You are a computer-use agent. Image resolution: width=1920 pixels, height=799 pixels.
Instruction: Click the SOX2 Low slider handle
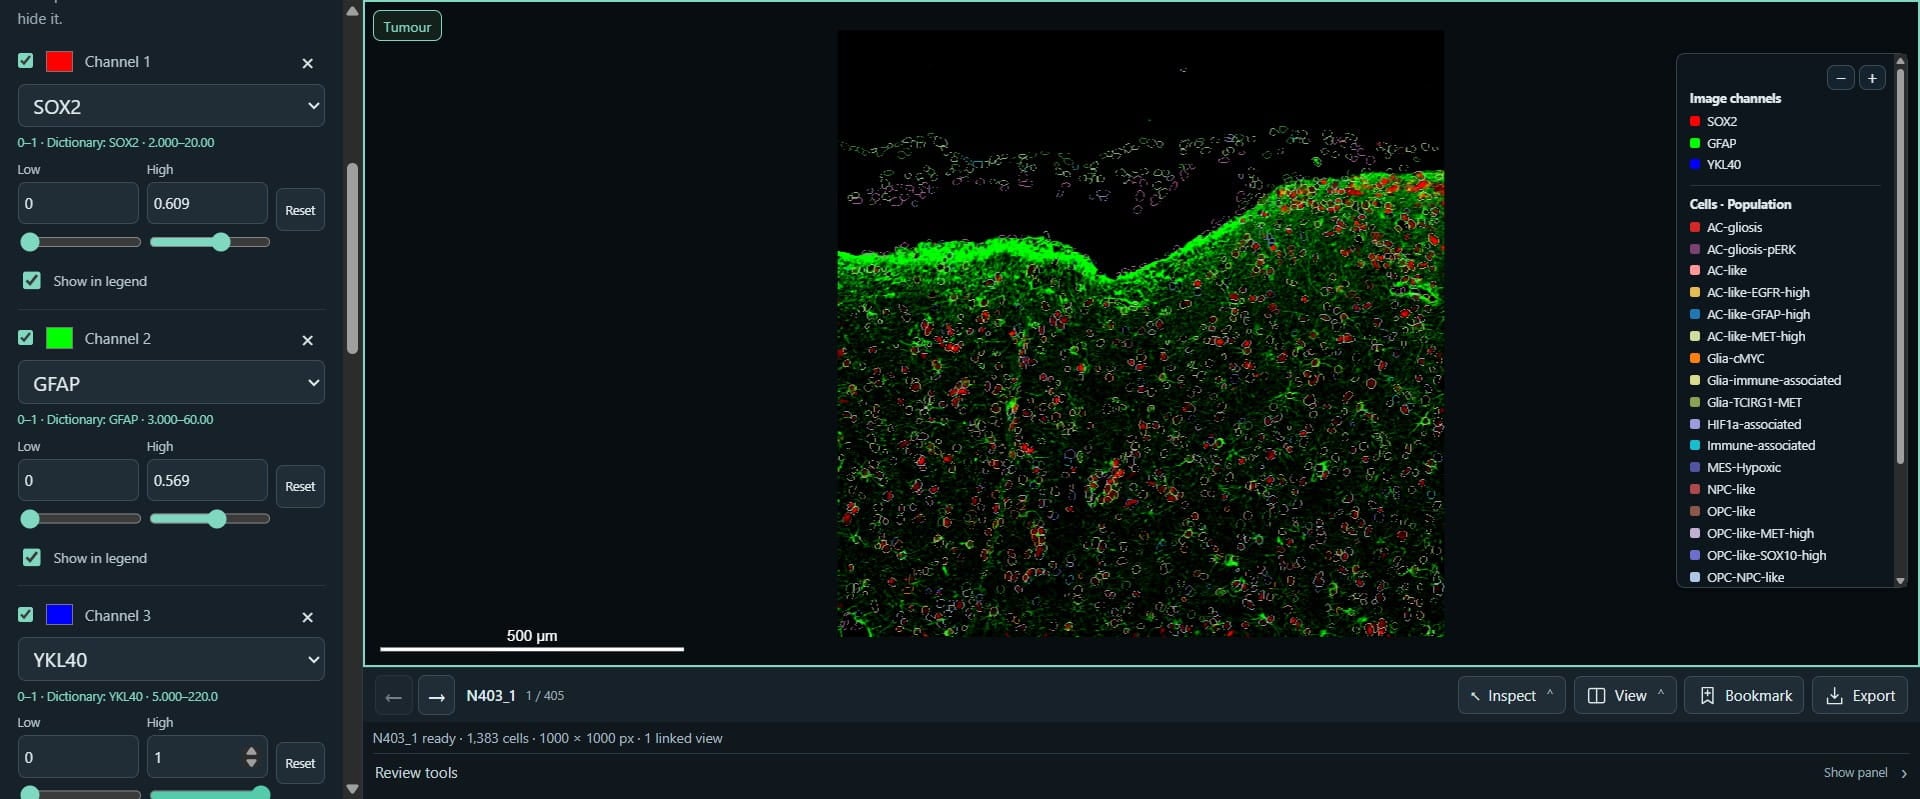click(x=30, y=242)
